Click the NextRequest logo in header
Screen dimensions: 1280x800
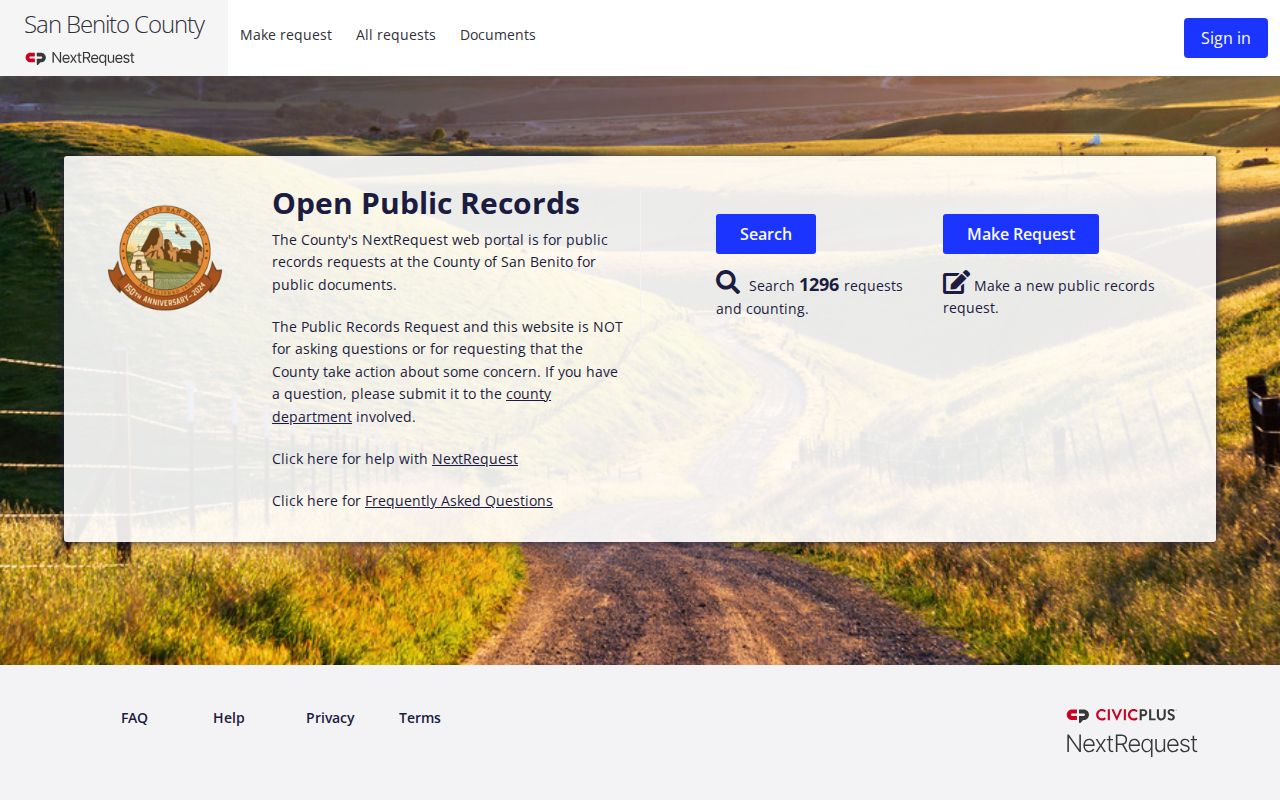[80, 58]
